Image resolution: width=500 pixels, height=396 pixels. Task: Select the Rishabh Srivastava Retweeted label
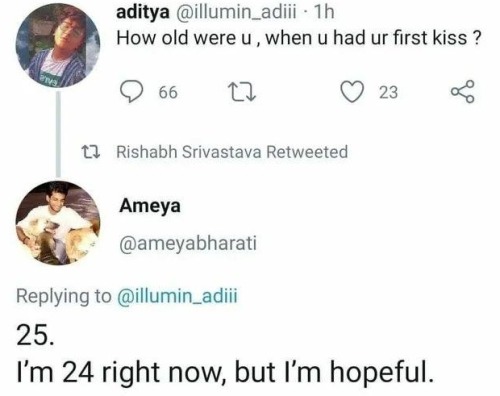pos(232,152)
